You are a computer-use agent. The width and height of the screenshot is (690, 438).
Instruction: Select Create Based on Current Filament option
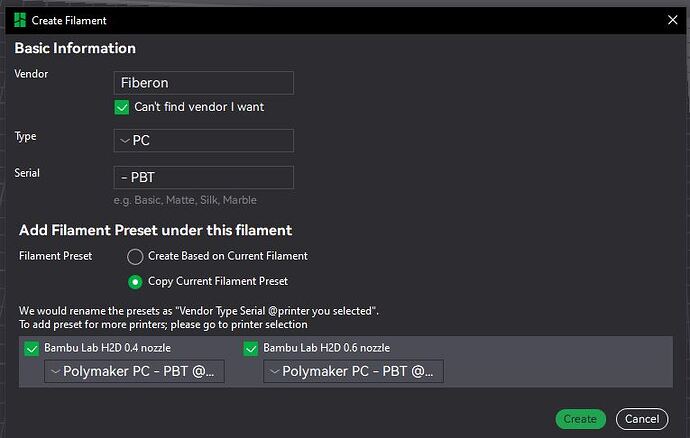[135, 256]
